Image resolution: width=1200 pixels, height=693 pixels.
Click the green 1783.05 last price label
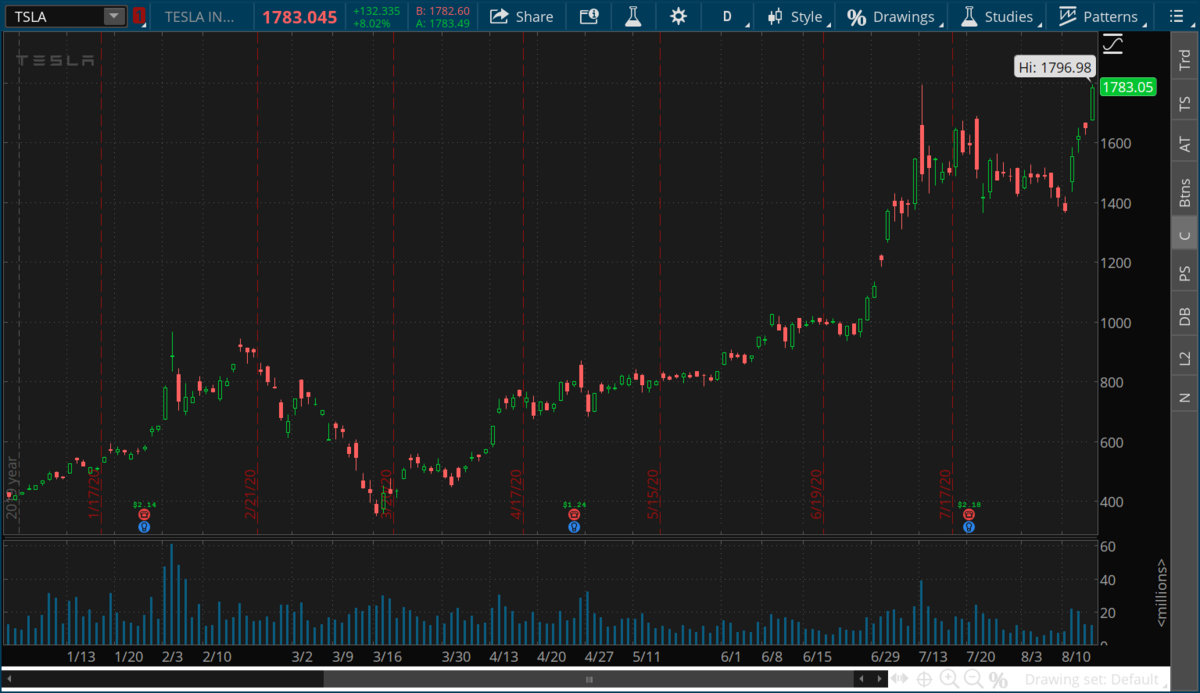pyautogui.click(x=1128, y=87)
